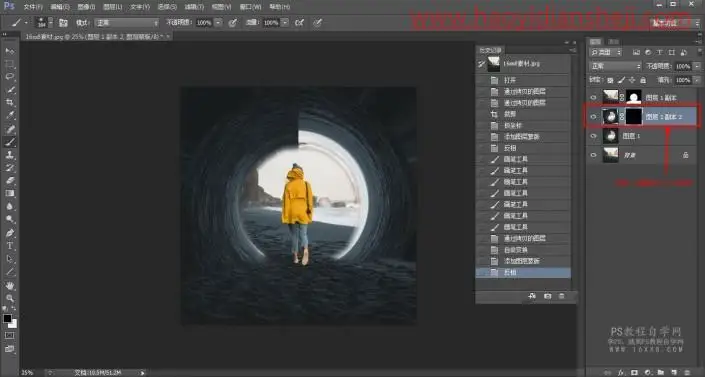Toggle lock position in Layers panel

point(632,80)
